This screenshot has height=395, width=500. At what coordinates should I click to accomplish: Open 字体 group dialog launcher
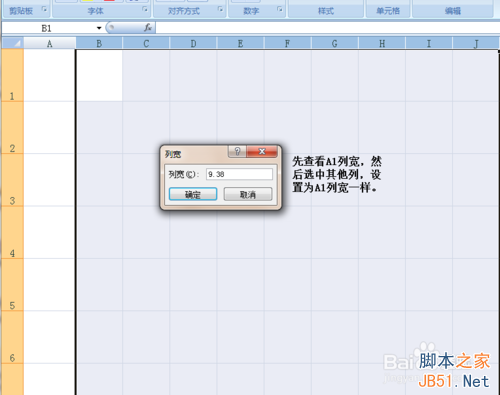point(145,9)
